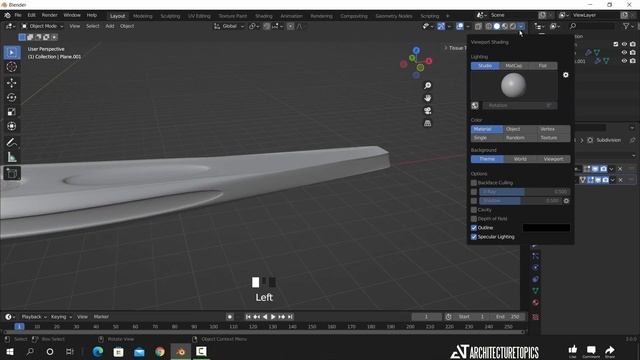This screenshot has width=640, height=360.
Task: Adjust the X-Ray alpha slider
Action: pyautogui.click(x=524, y=192)
